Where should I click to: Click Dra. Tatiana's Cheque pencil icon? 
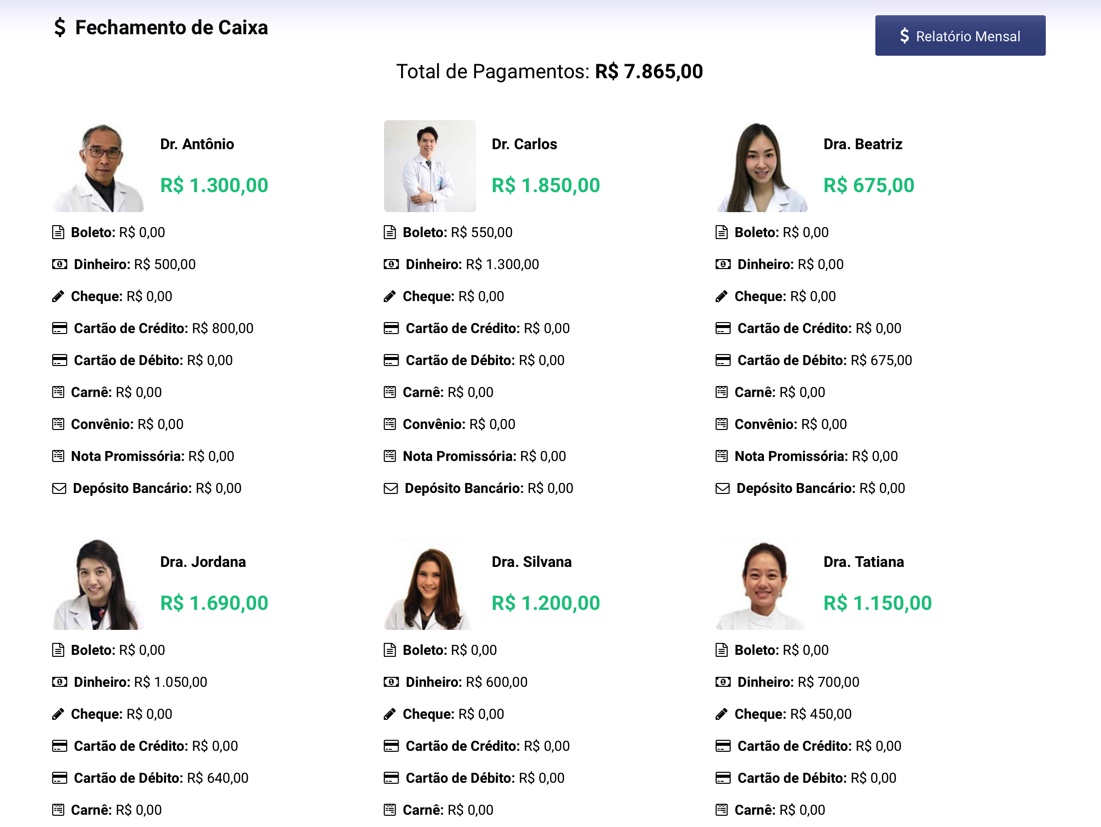click(721, 714)
